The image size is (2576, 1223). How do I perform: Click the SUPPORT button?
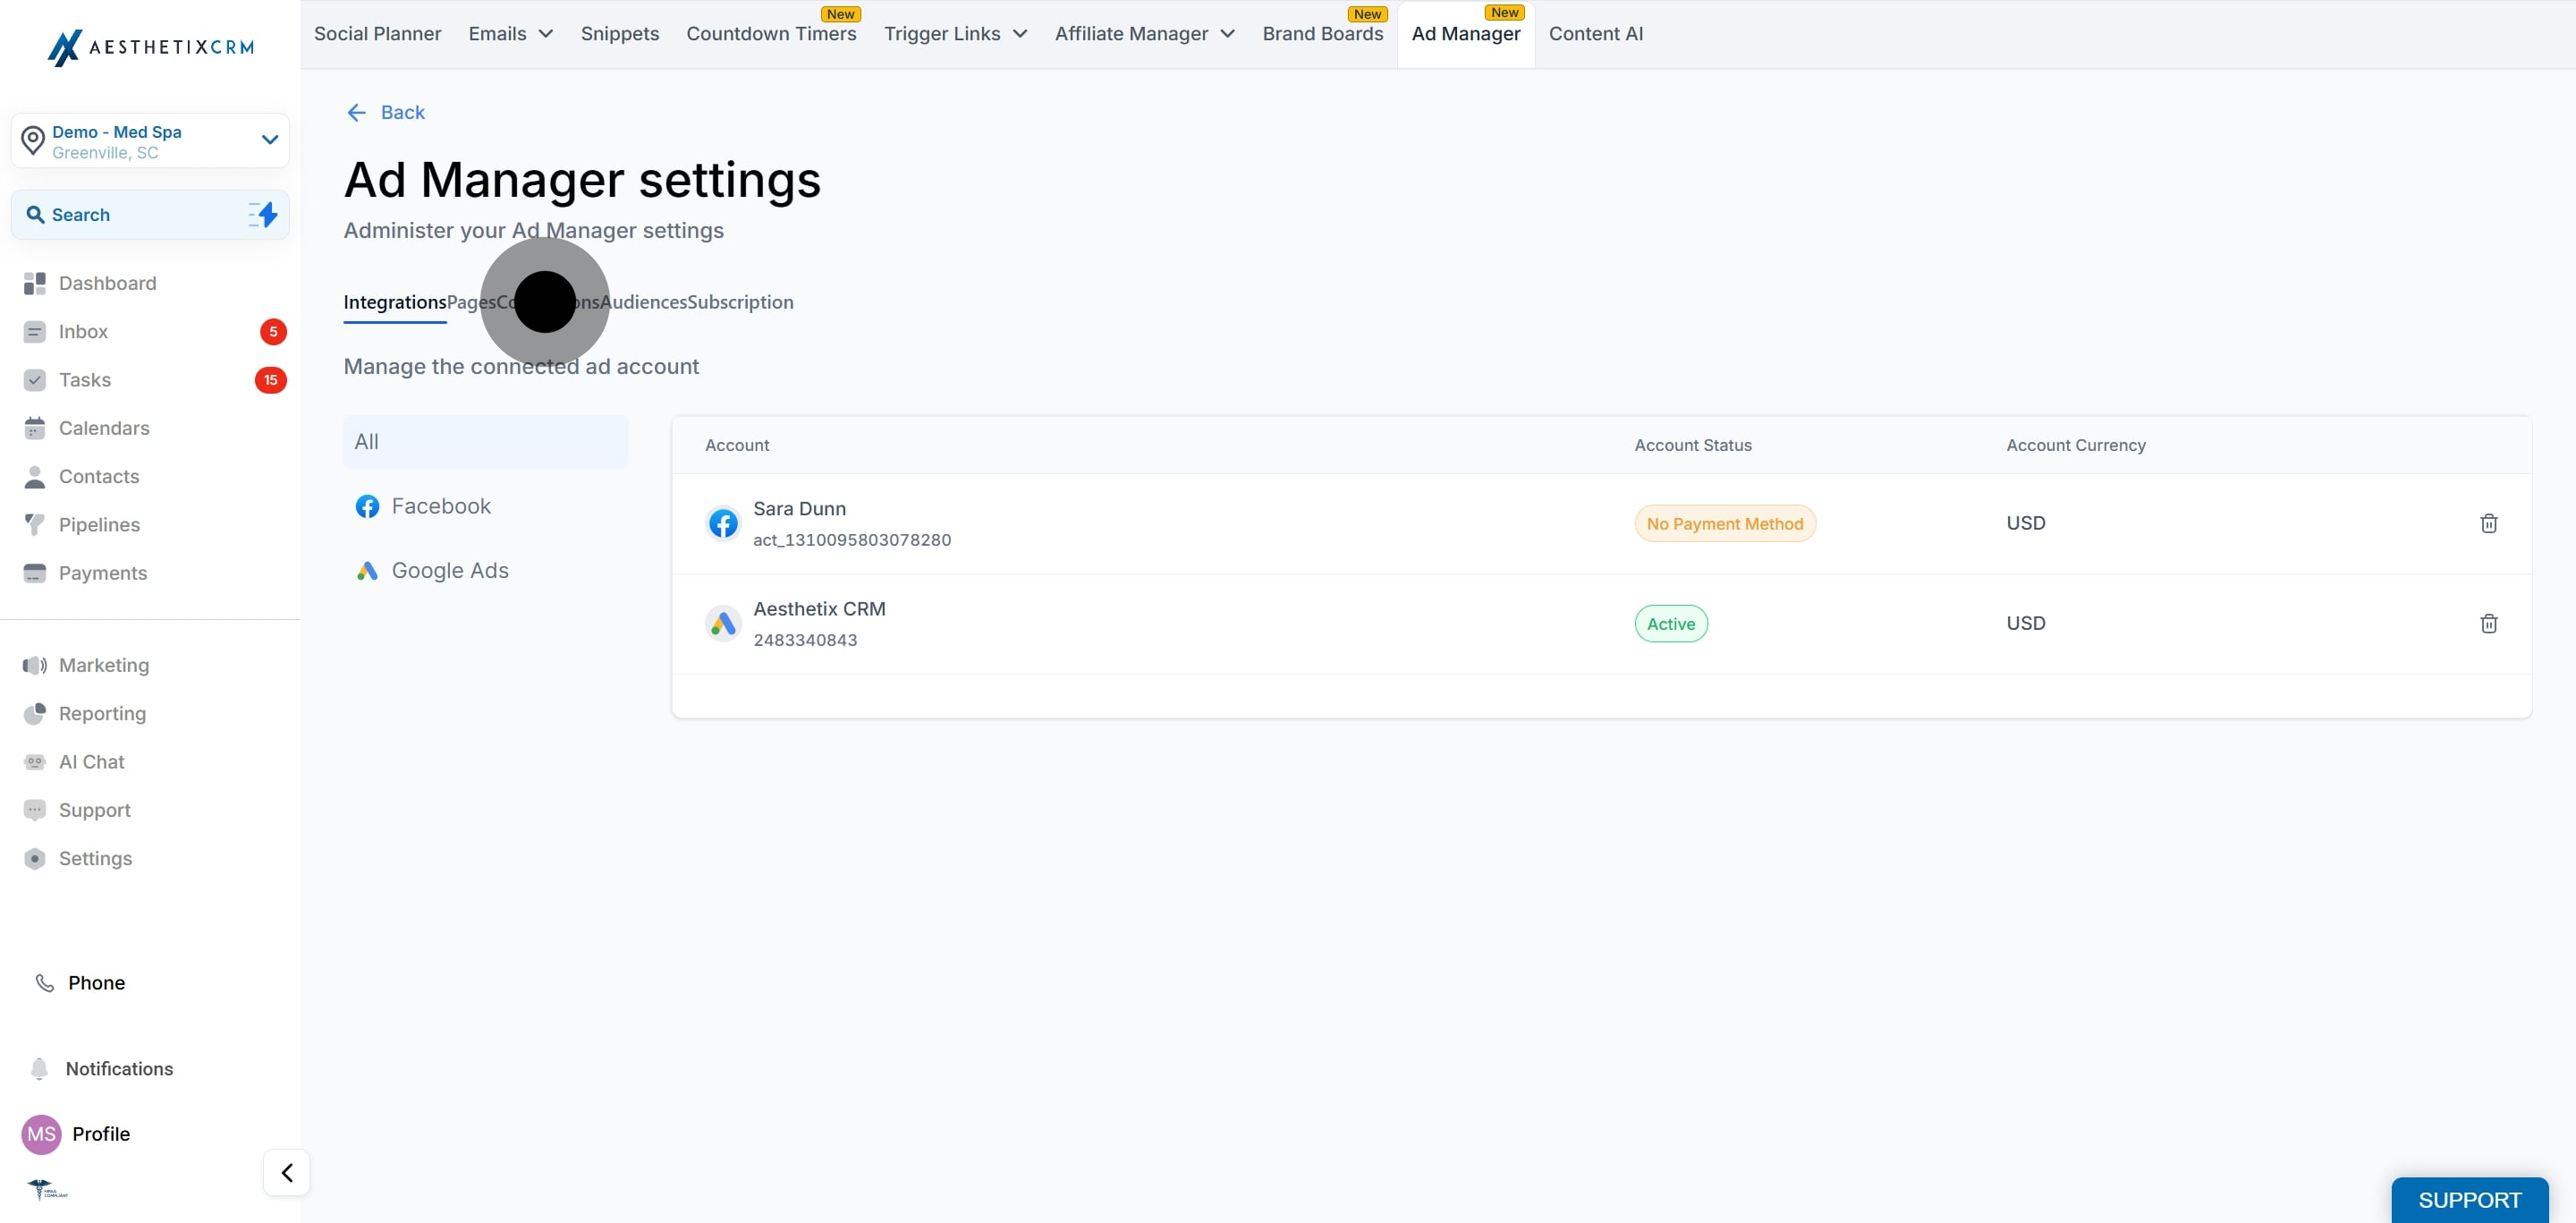(x=2469, y=1199)
